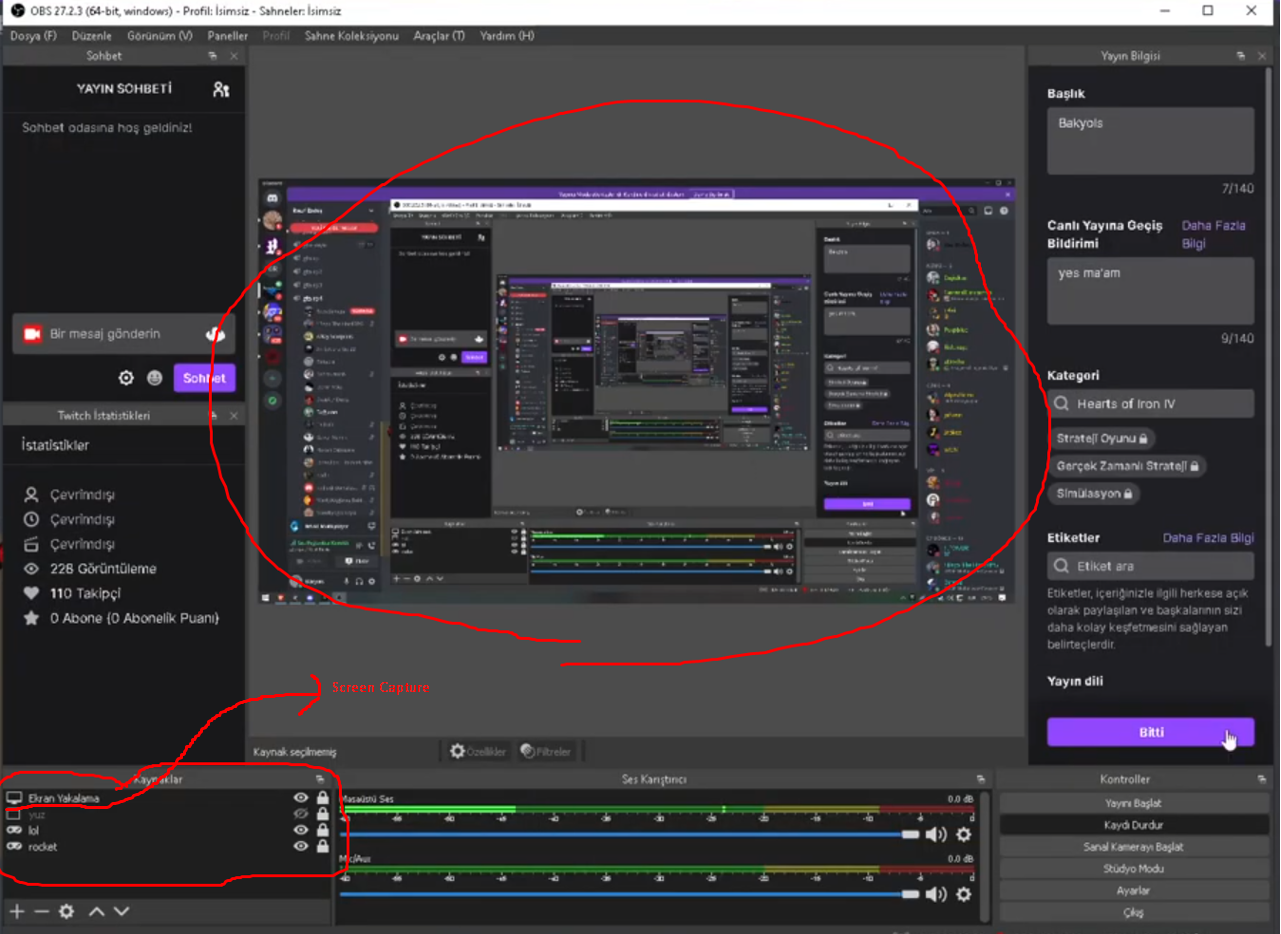This screenshot has width=1281, height=934.
Task: Open chat settings gear below message box
Action: click(126, 378)
